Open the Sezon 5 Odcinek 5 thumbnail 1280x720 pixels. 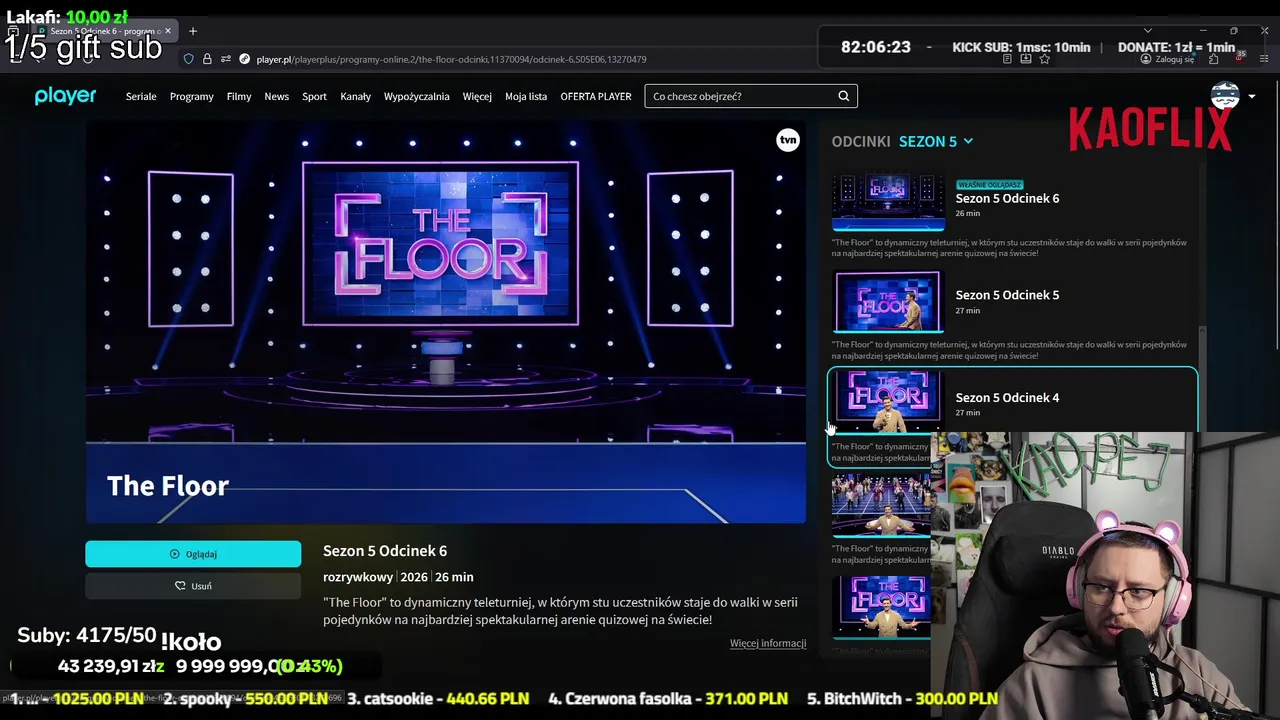[x=888, y=301]
